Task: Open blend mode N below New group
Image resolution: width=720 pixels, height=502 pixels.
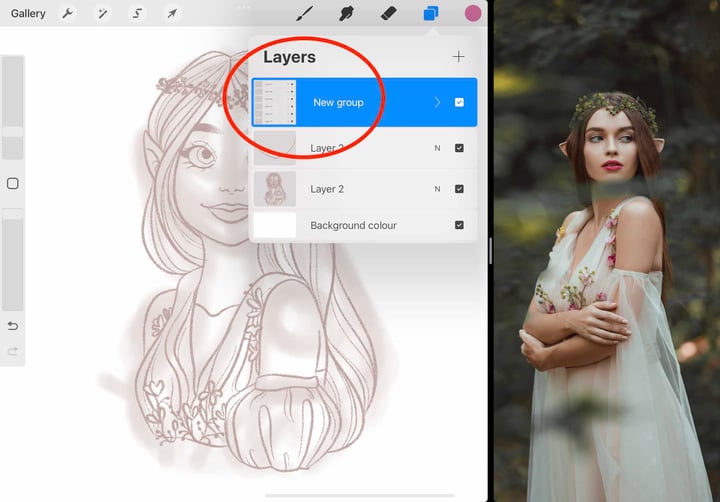Action: coord(437,148)
